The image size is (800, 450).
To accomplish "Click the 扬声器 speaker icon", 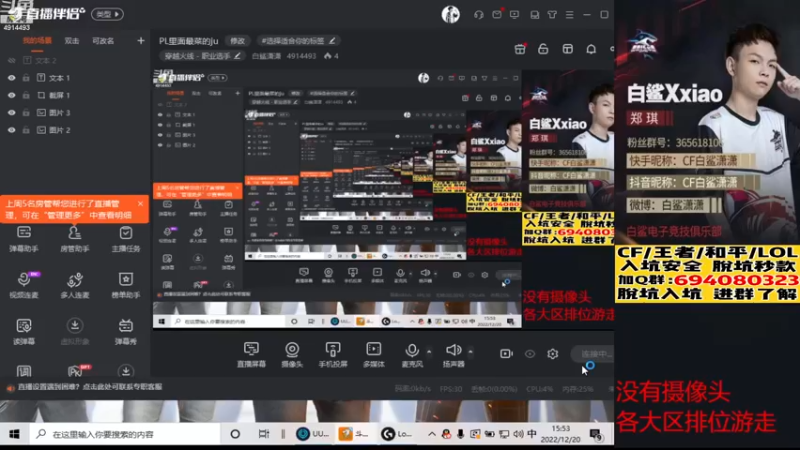I will (453, 350).
